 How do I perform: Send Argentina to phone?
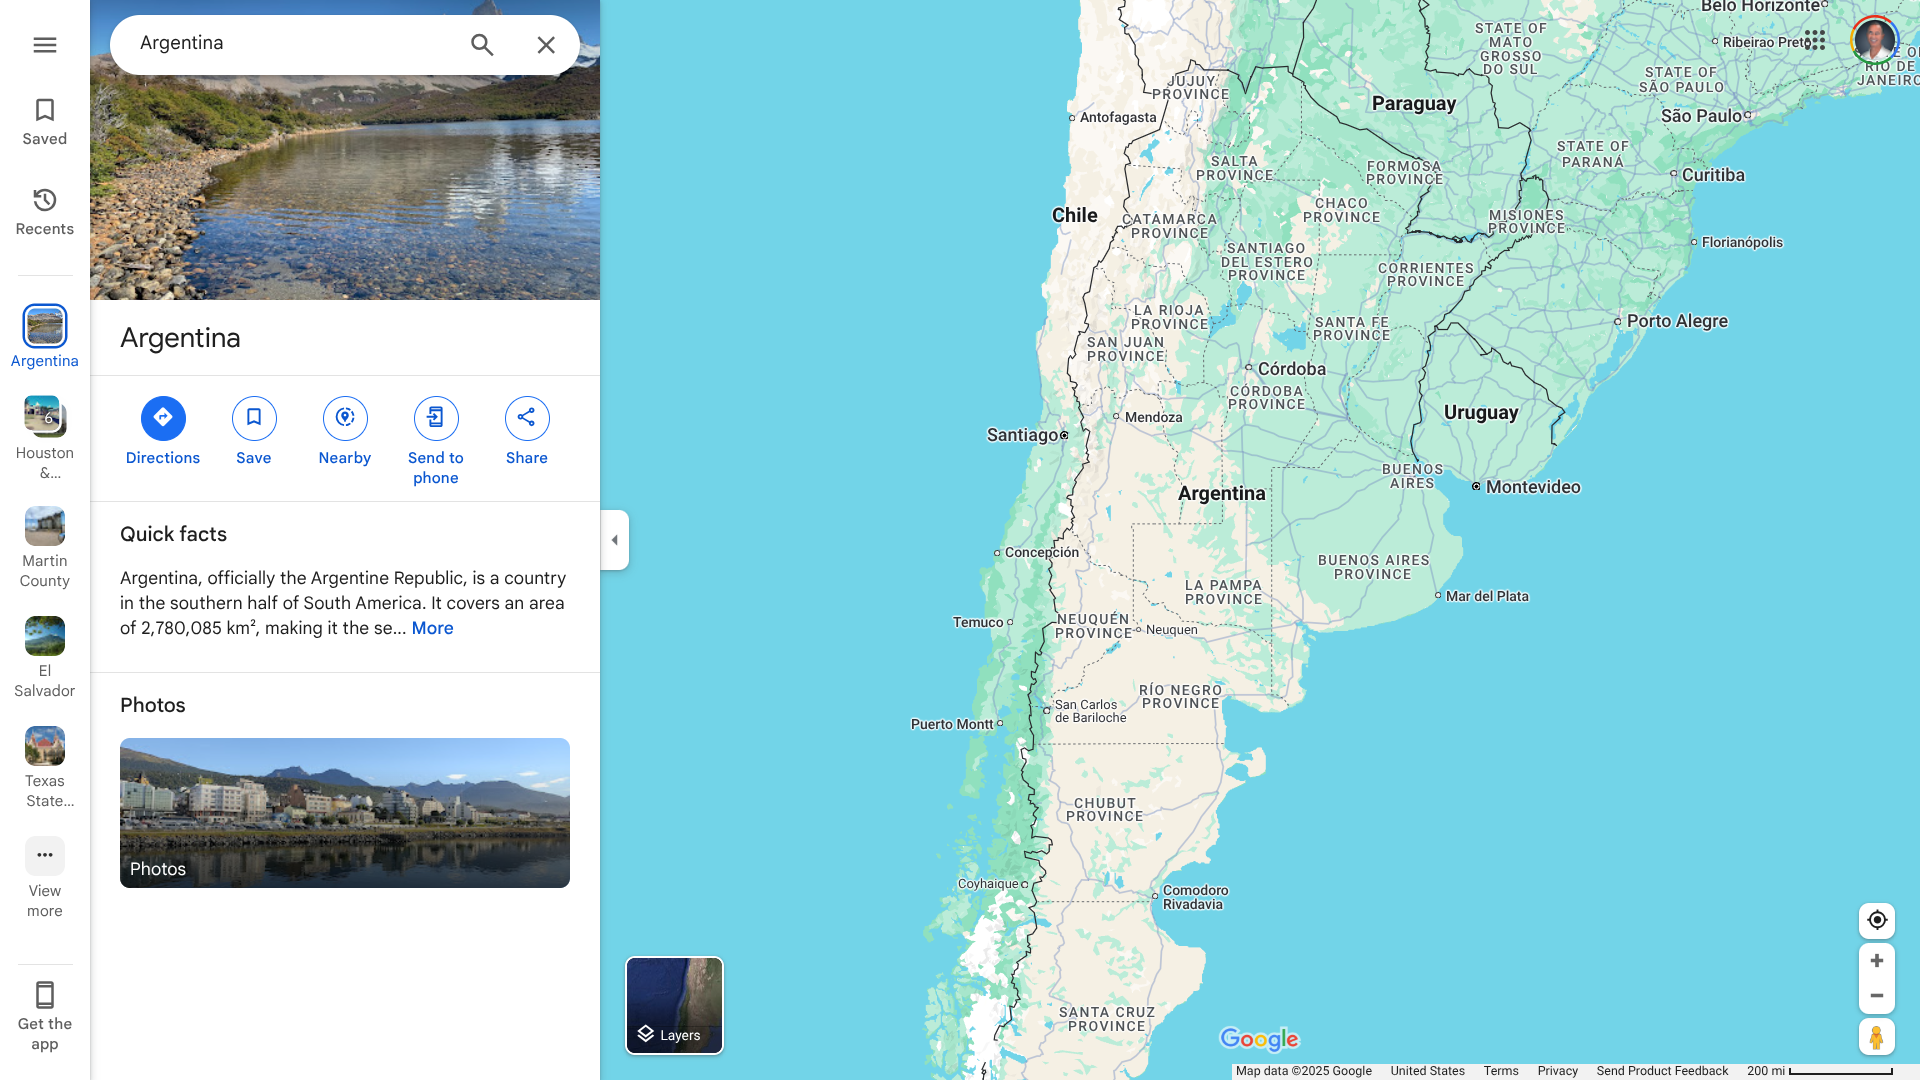436,442
